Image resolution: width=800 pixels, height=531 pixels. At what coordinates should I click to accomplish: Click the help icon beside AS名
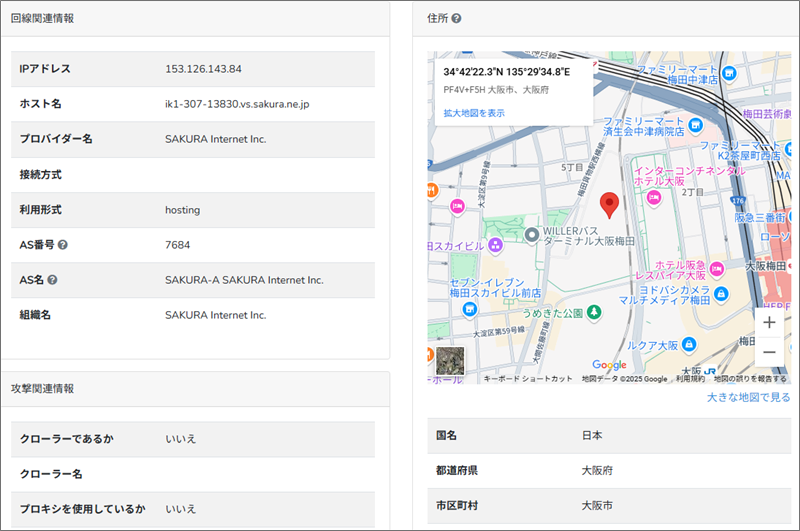[53, 280]
